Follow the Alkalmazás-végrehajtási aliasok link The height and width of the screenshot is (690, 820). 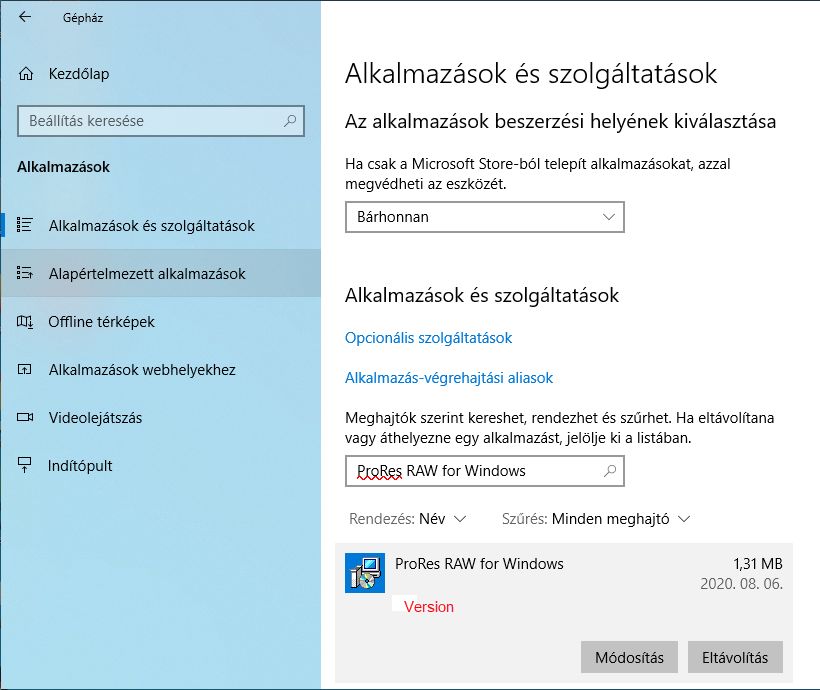448,378
